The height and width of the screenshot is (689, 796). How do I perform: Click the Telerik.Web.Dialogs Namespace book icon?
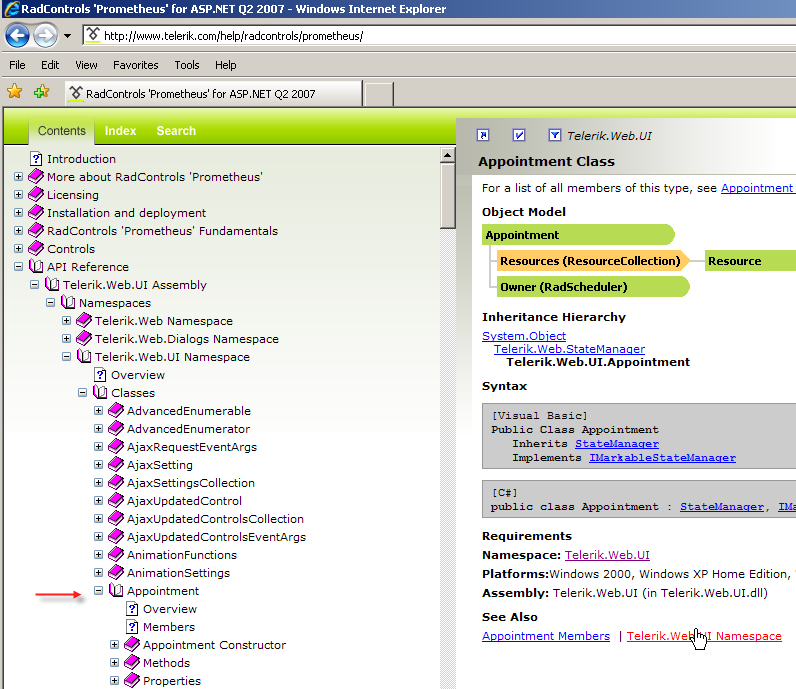pos(84,338)
